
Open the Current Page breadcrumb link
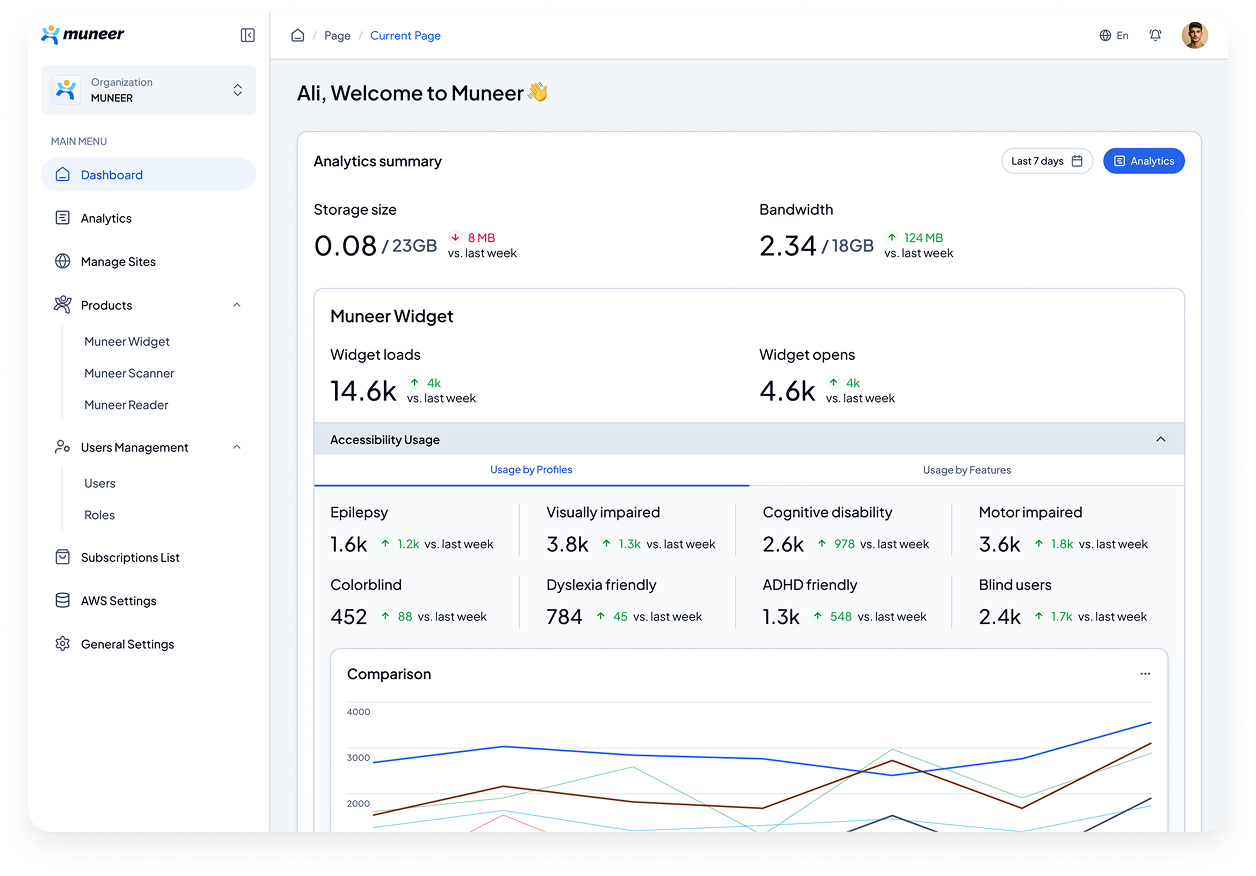coord(405,35)
